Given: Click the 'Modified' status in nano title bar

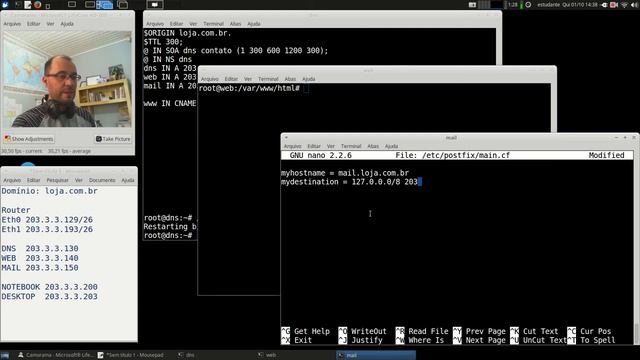Looking at the screenshot, I should 606,156.
